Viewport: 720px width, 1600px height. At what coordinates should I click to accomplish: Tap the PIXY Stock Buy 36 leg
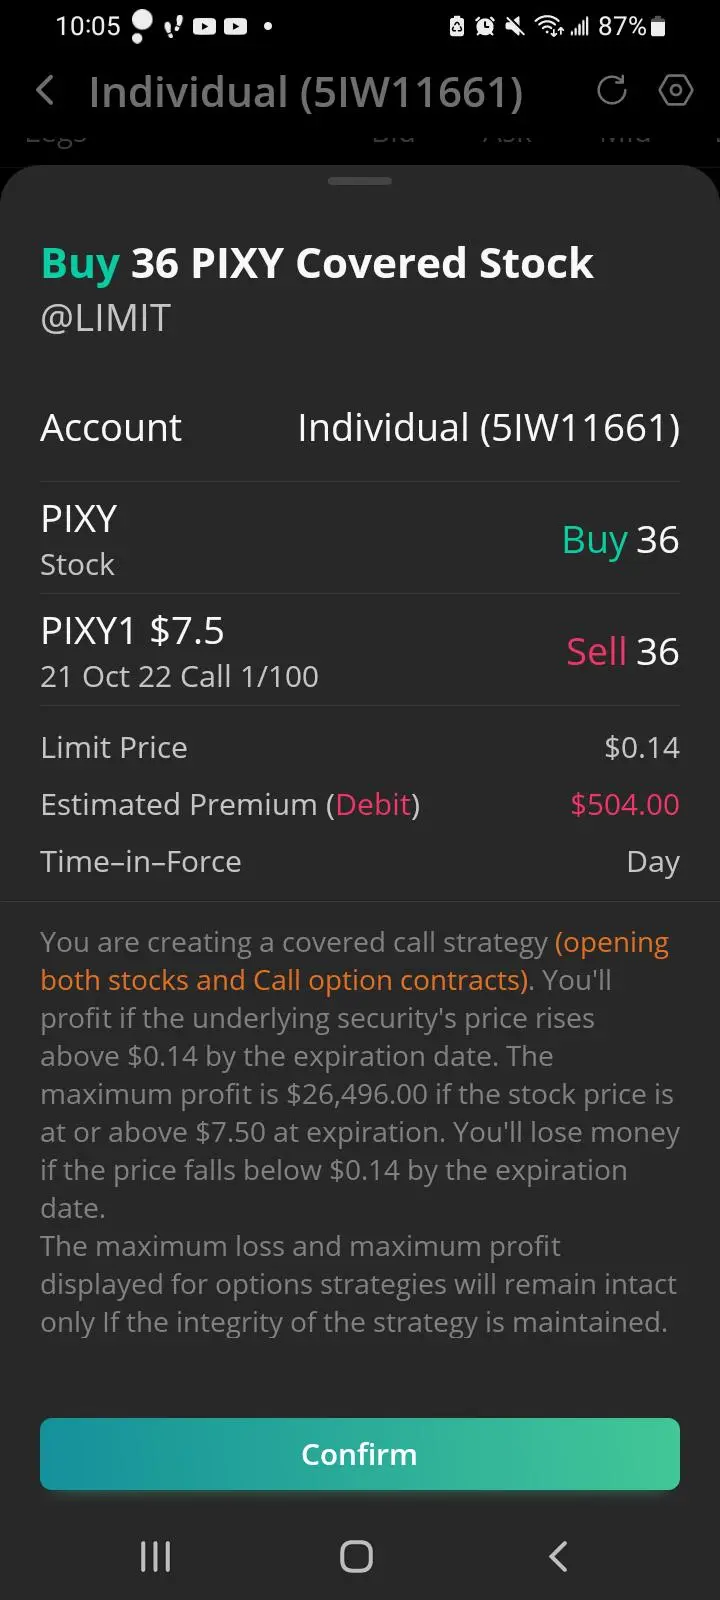tap(360, 540)
